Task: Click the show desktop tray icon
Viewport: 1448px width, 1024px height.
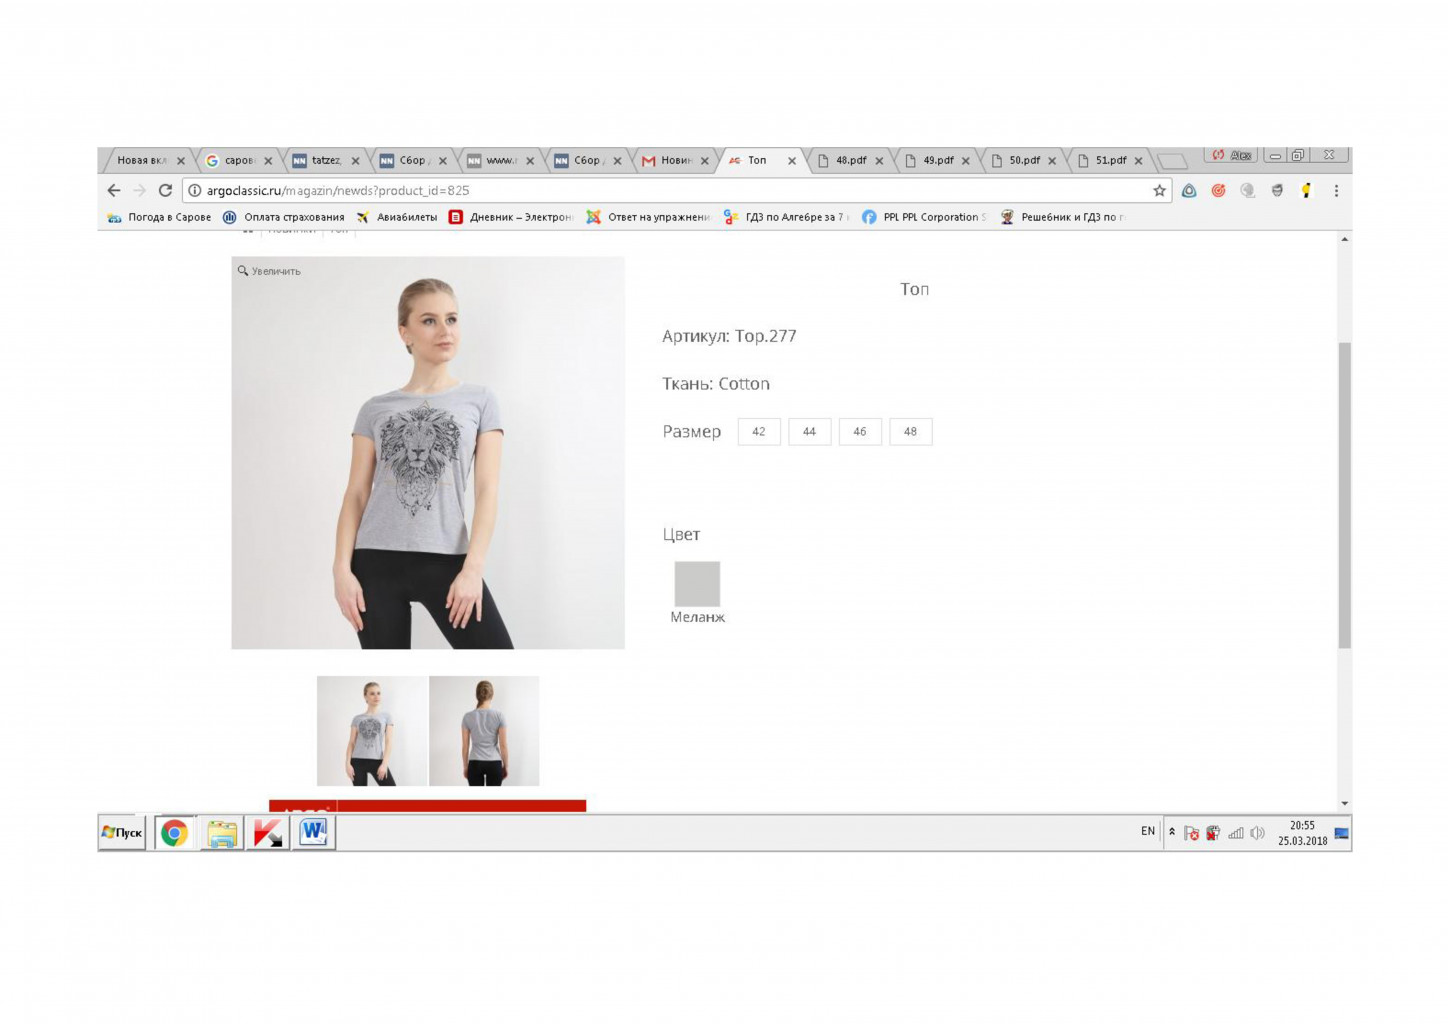Action: 1342,833
